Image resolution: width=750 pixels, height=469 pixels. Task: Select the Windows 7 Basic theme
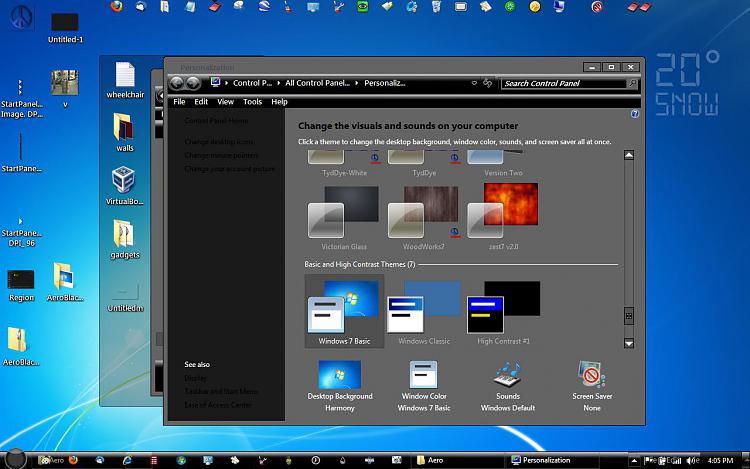coord(344,312)
